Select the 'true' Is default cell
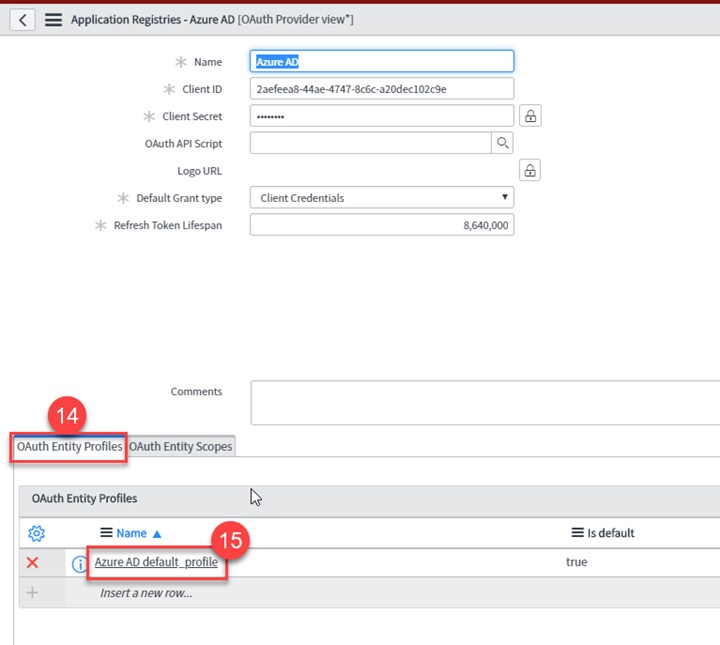 [x=576, y=562]
